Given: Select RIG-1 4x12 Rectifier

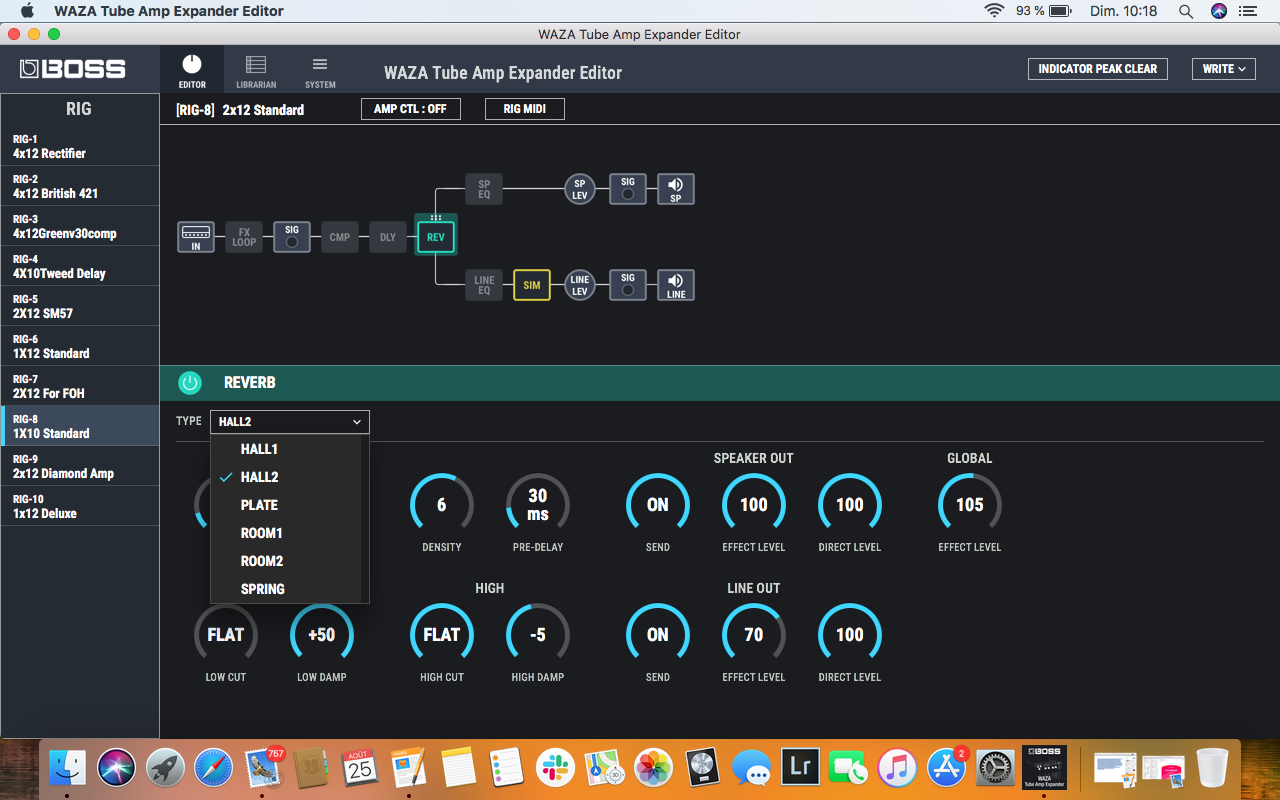Looking at the screenshot, I should coord(80,146).
